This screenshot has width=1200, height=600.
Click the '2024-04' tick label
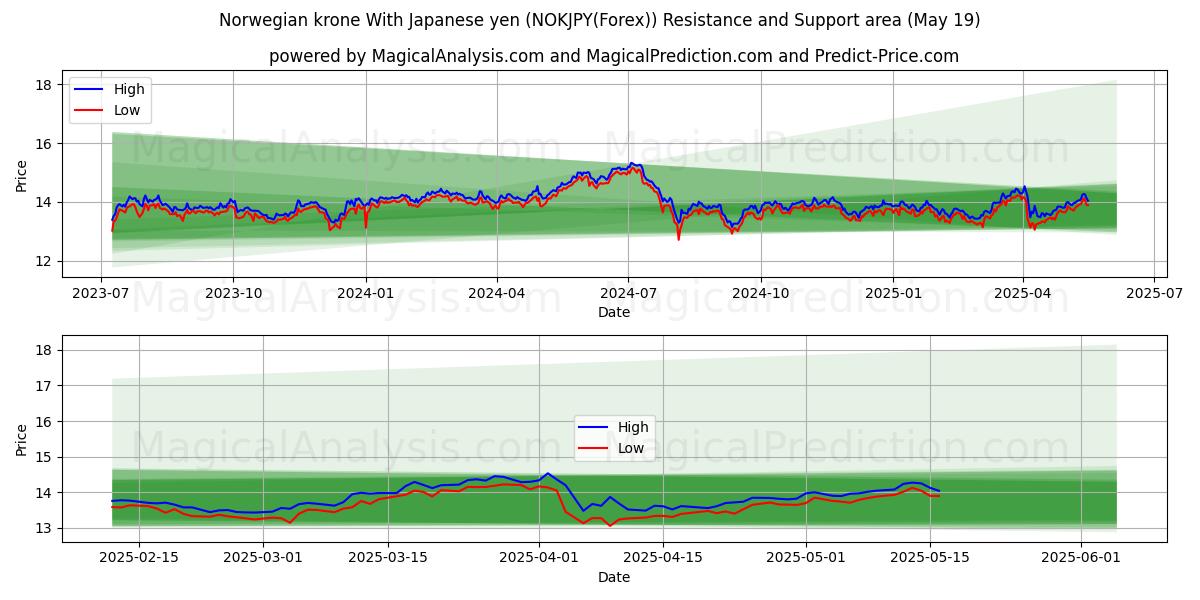[x=497, y=294]
